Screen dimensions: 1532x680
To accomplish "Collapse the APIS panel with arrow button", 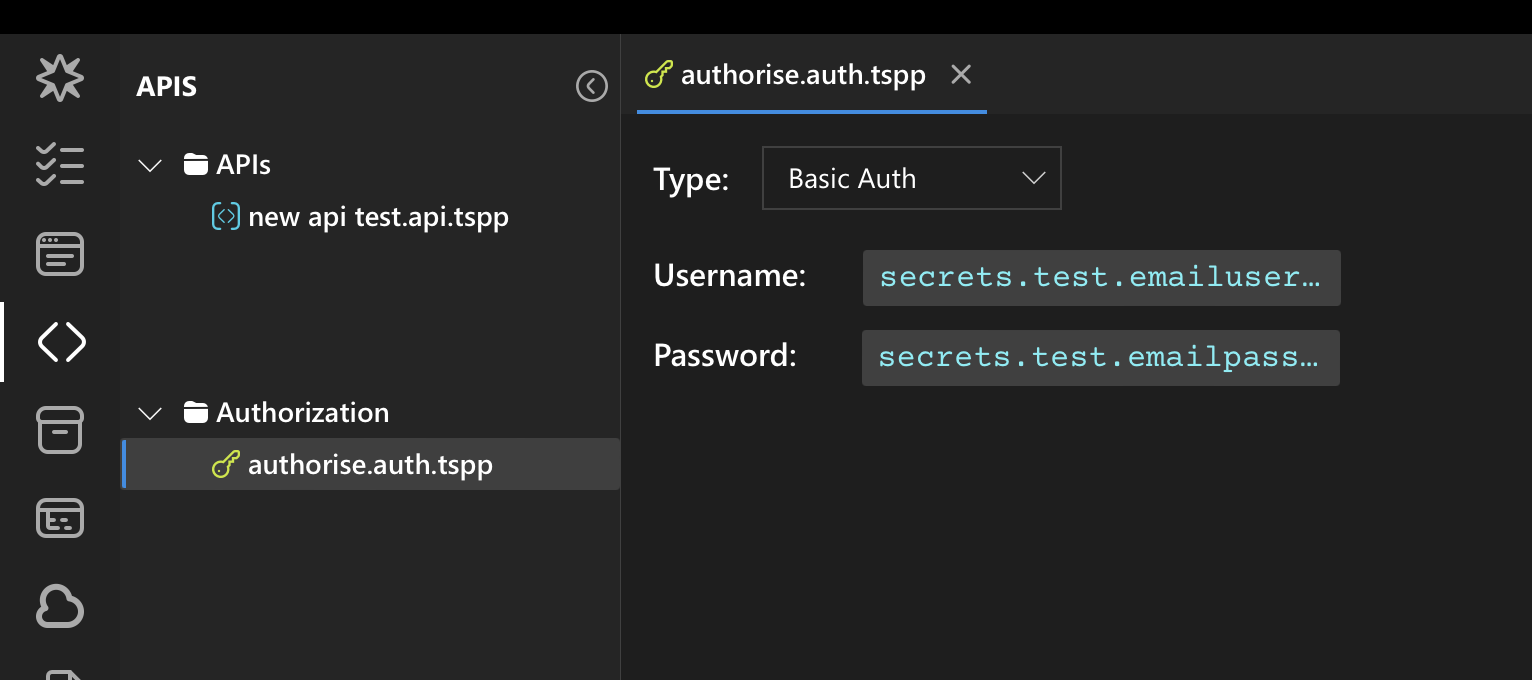I will (592, 87).
